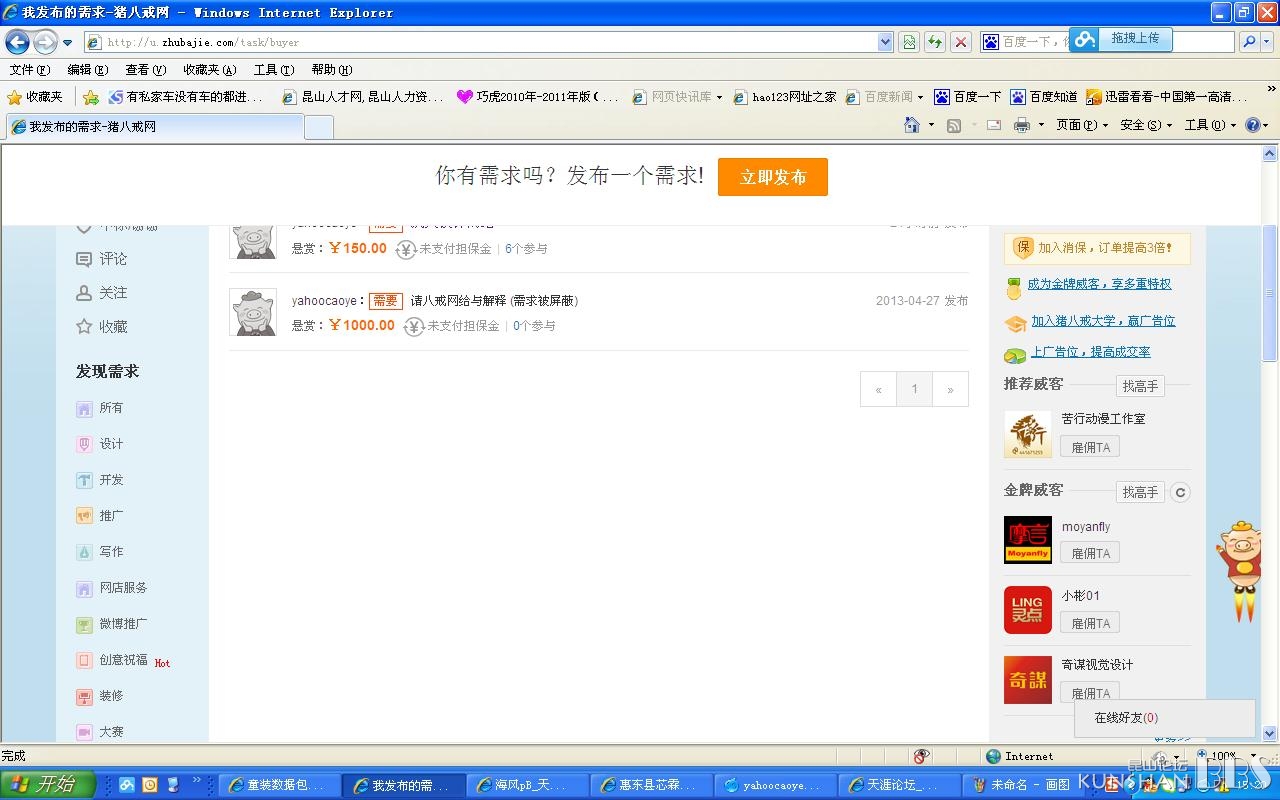The height and width of the screenshot is (800, 1280).
Task: Click the 评论 sidebar item
Action: pyautogui.click(x=102, y=259)
